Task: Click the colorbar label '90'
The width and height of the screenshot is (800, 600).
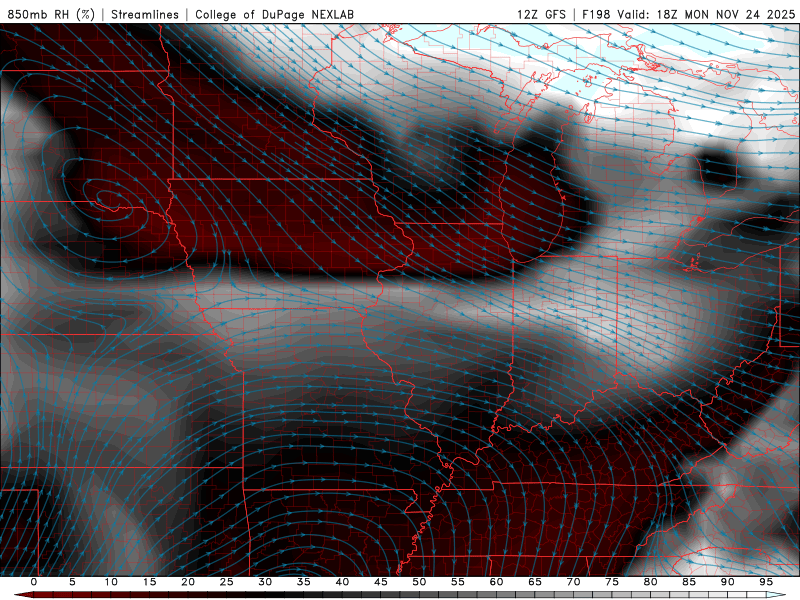Action: tap(727, 582)
